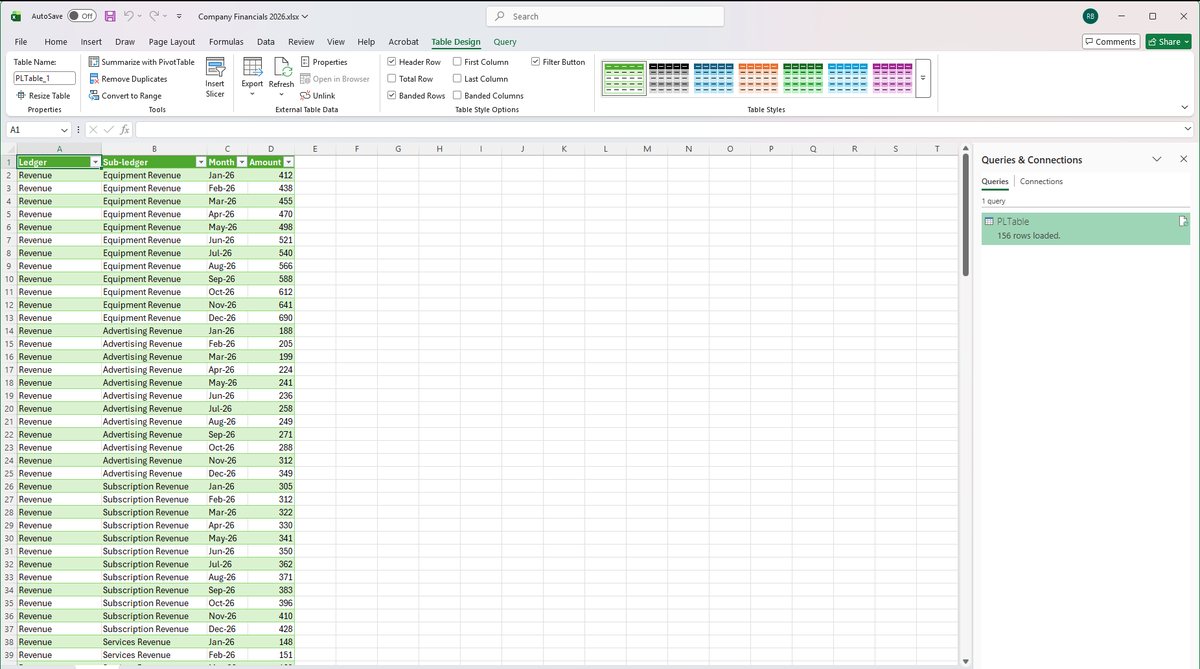The image size is (1200, 669).
Task: Switch to Connections tab in side pane
Action: (1041, 181)
